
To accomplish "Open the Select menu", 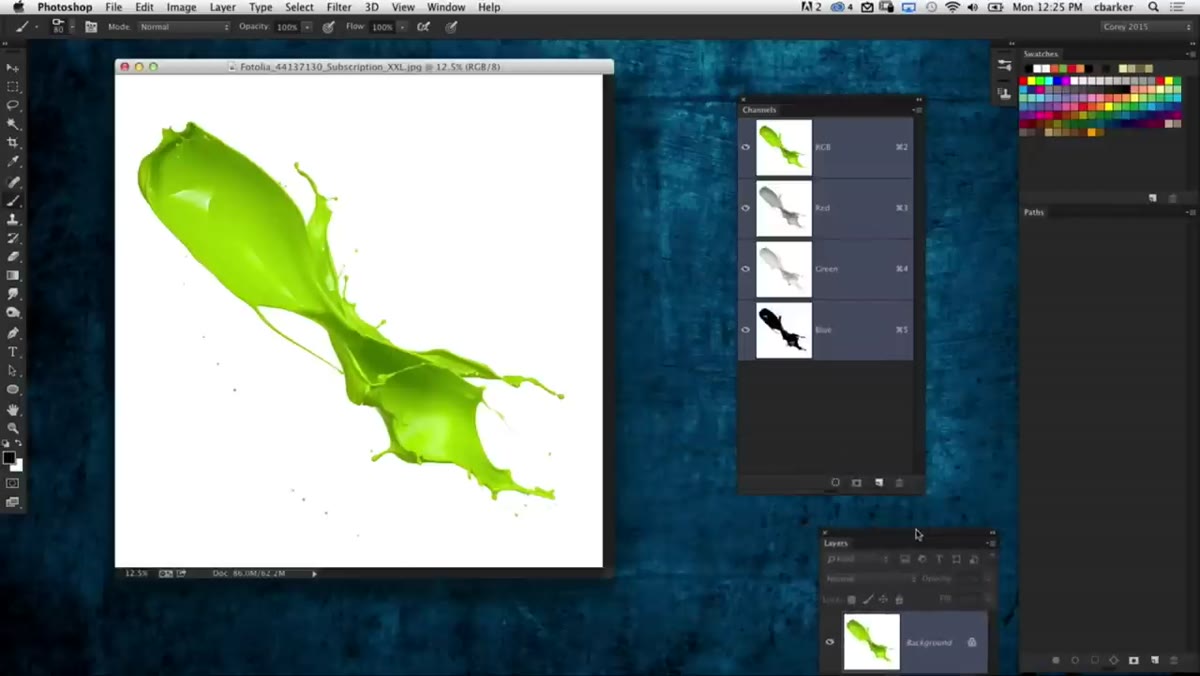I will 299,7.
